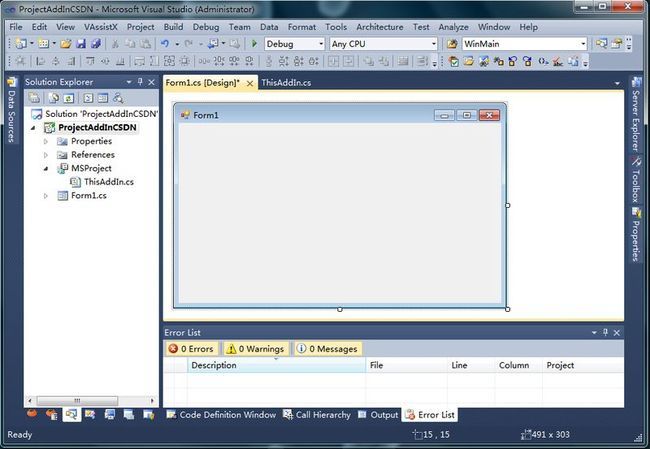The height and width of the screenshot is (449, 650).
Task: Click the Show All Files icon
Action: coord(54,98)
